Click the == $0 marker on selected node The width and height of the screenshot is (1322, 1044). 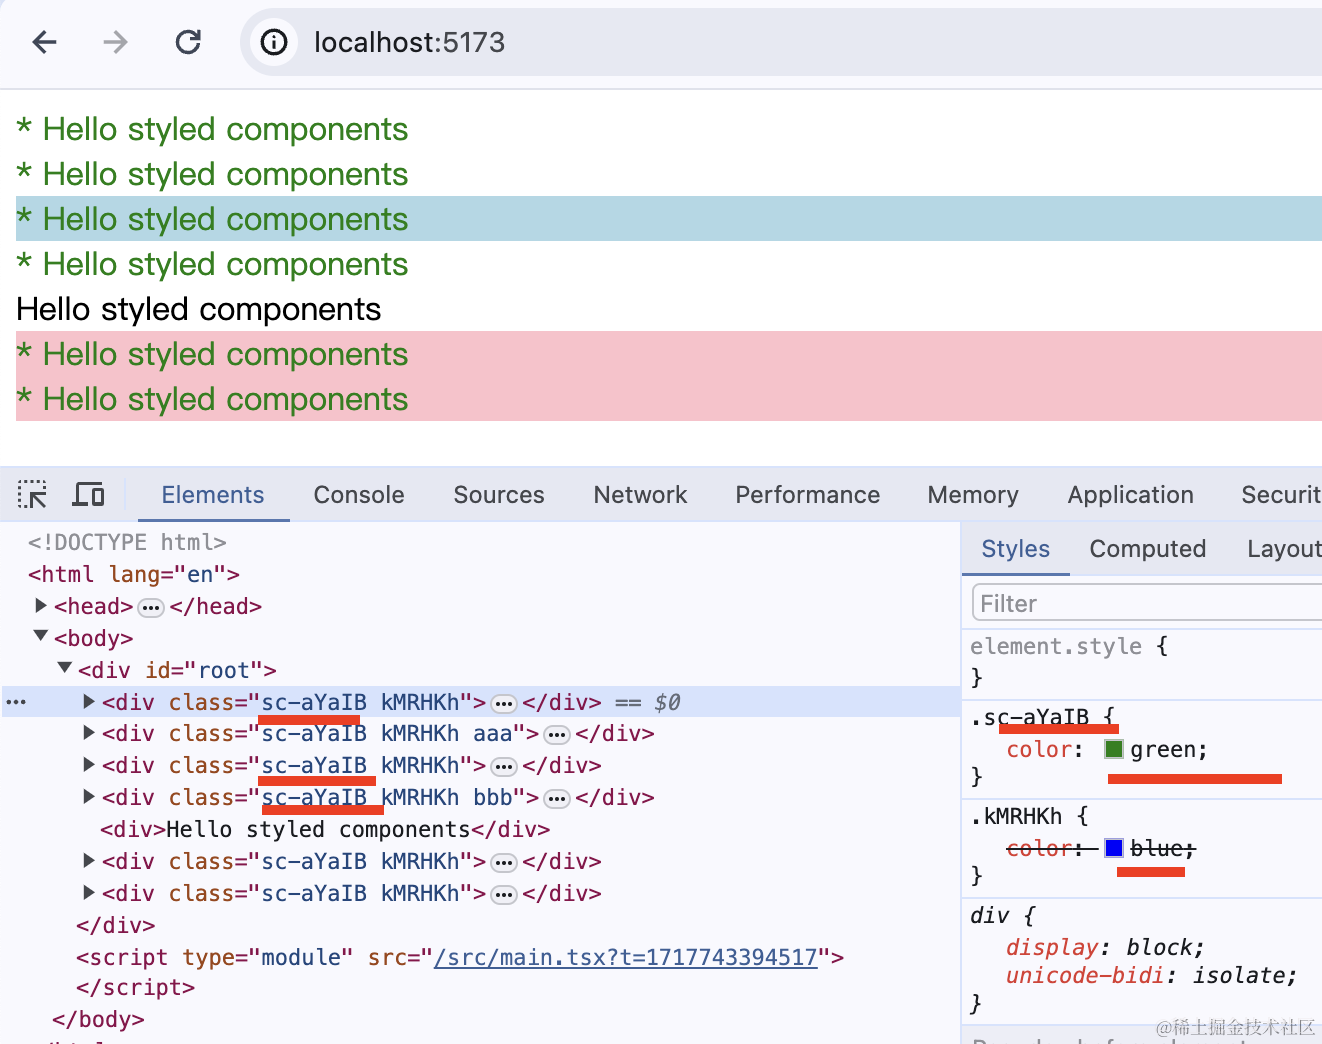pos(647,703)
